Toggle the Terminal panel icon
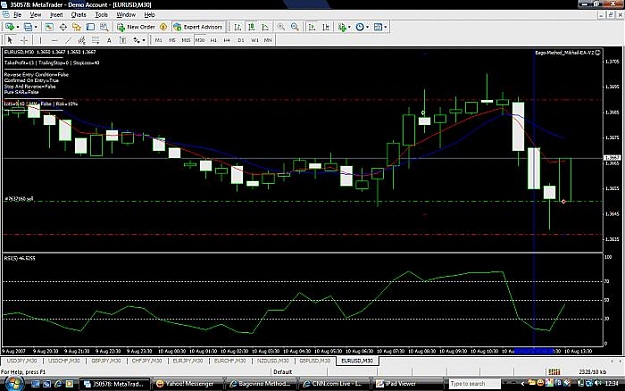Screen dimensions: 625x391 (x=90, y=27)
